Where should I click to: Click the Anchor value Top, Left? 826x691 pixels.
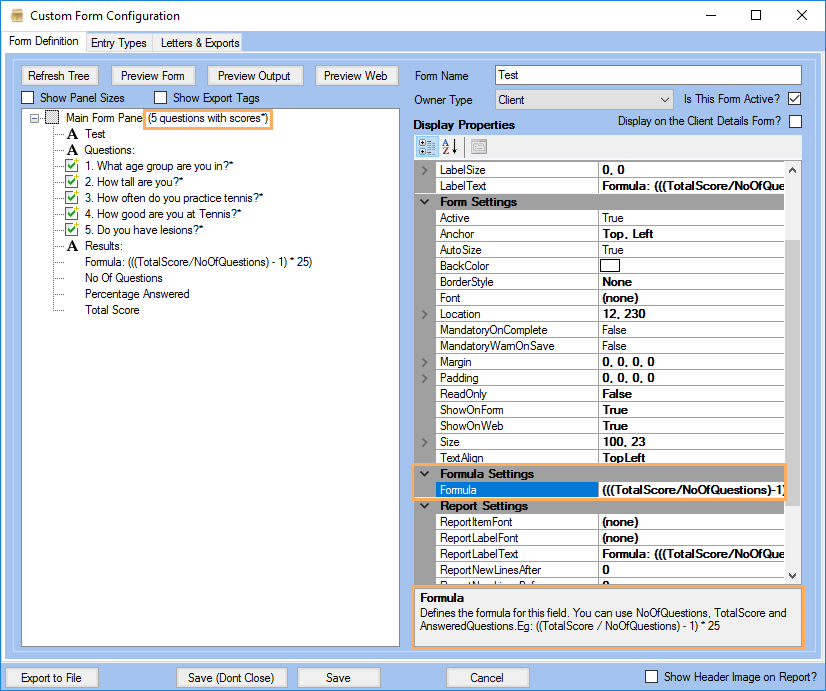(692, 234)
